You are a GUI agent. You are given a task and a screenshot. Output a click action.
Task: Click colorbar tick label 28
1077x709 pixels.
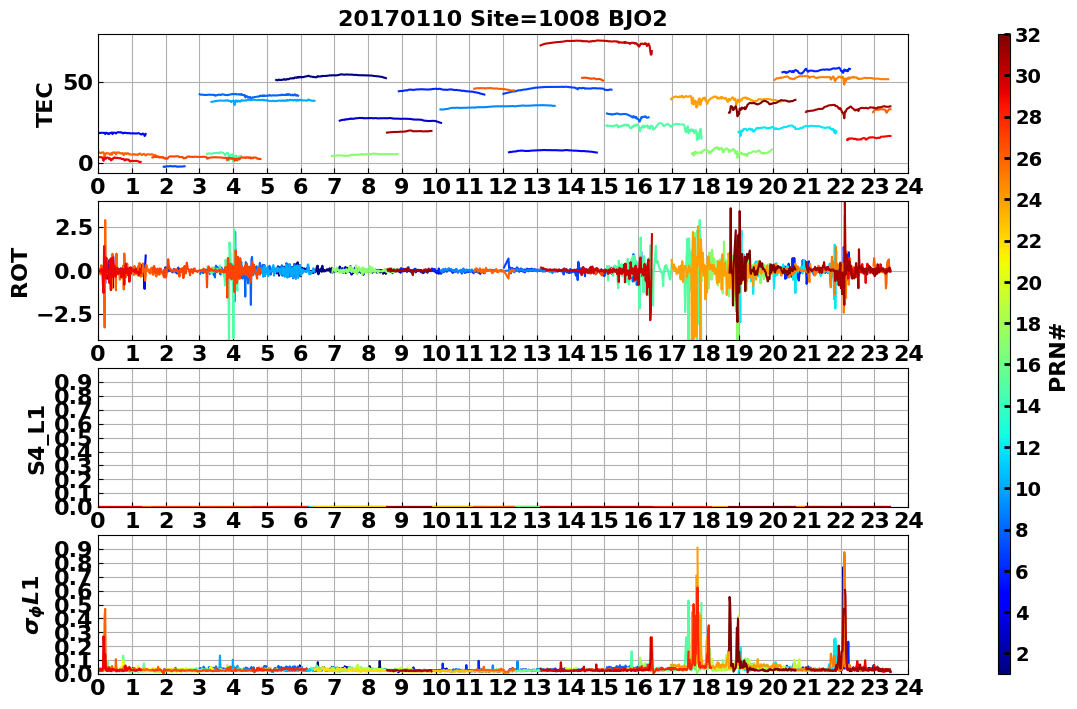pyautogui.click(x=1028, y=117)
